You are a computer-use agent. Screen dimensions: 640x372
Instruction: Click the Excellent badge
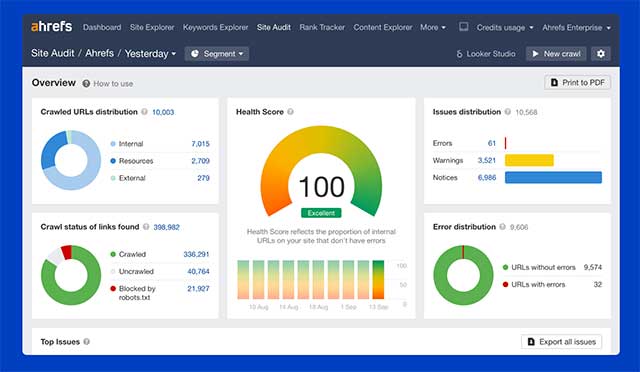[321, 213]
